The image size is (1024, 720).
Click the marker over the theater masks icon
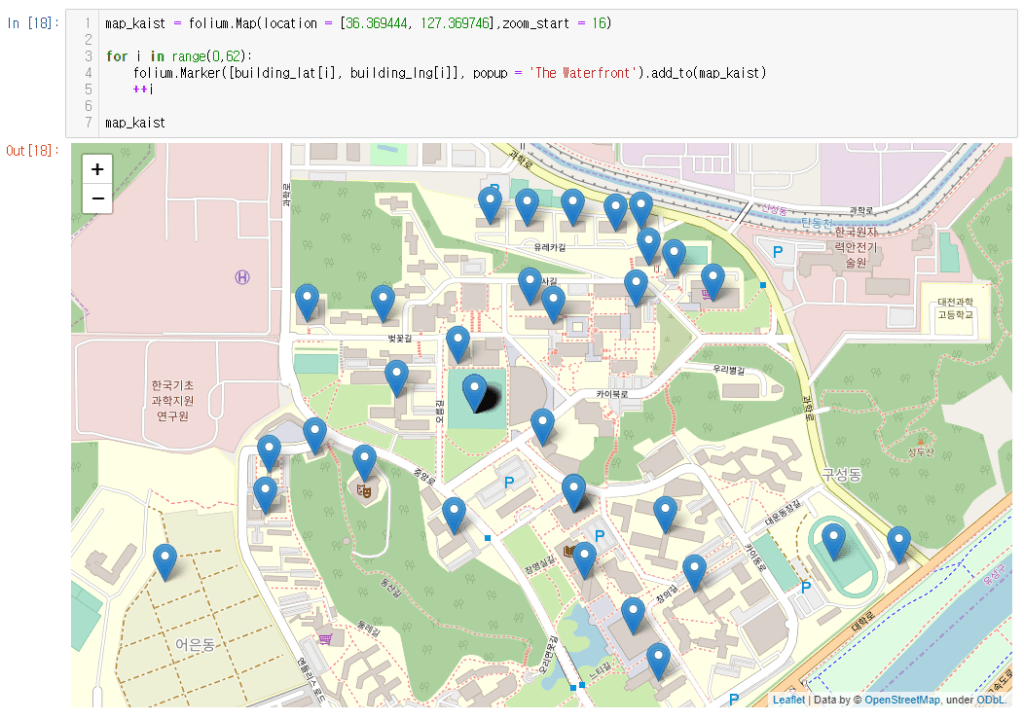pyautogui.click(x=365, y=463)
